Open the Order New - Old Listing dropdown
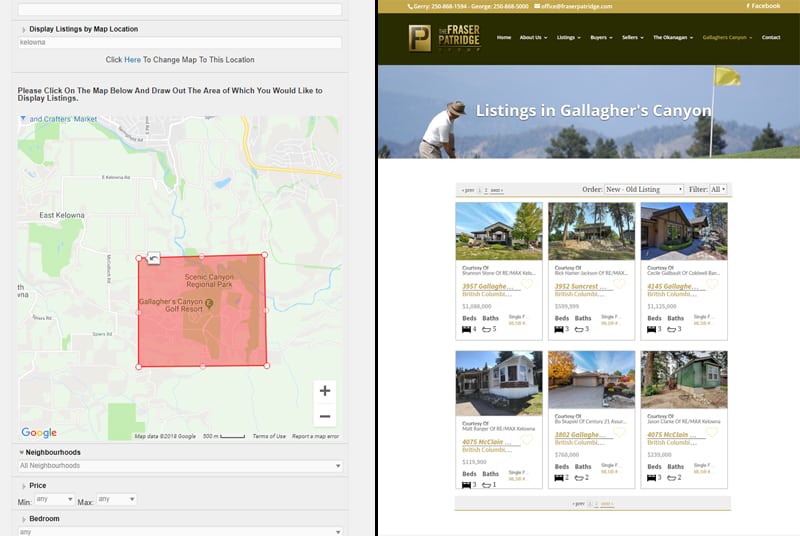This screenshot has width=800, height=536. (x=643, y=189)
